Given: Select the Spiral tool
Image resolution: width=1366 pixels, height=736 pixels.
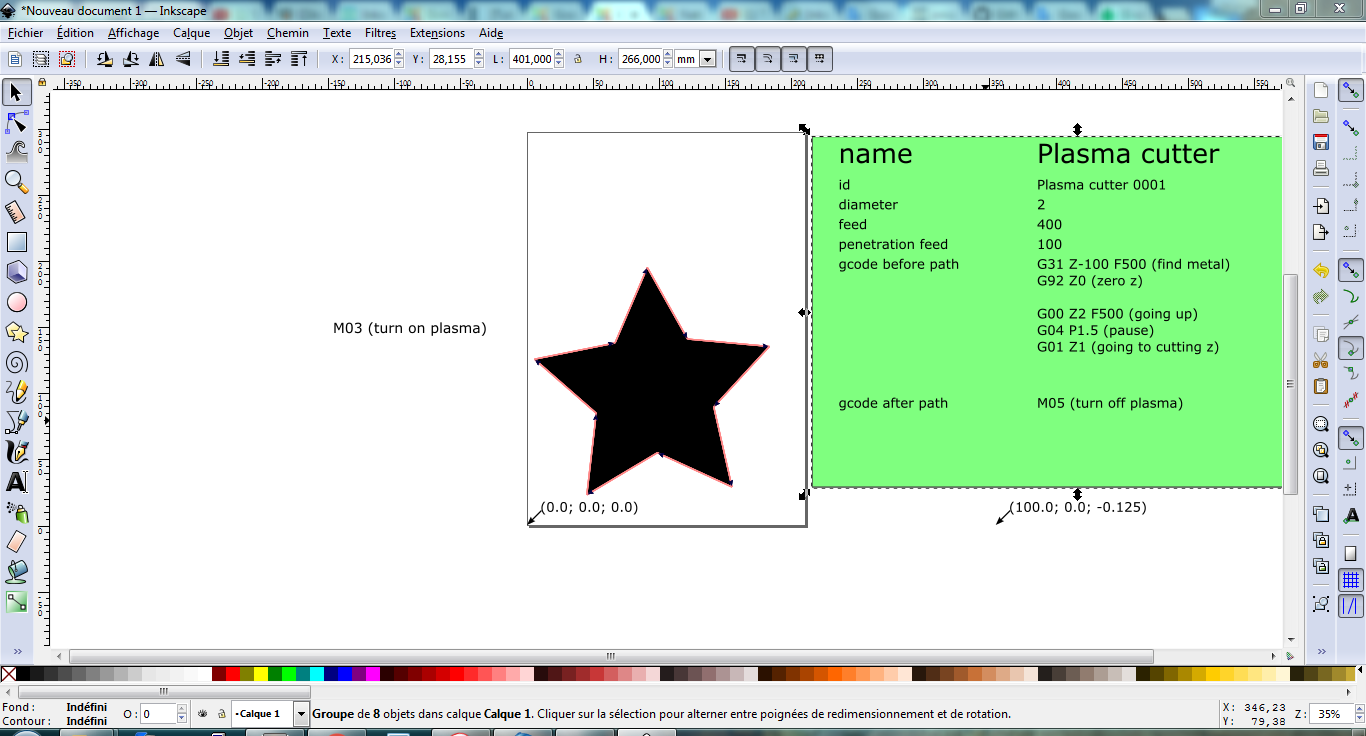Looking at the screenshot, I should (x=16, y=362).
